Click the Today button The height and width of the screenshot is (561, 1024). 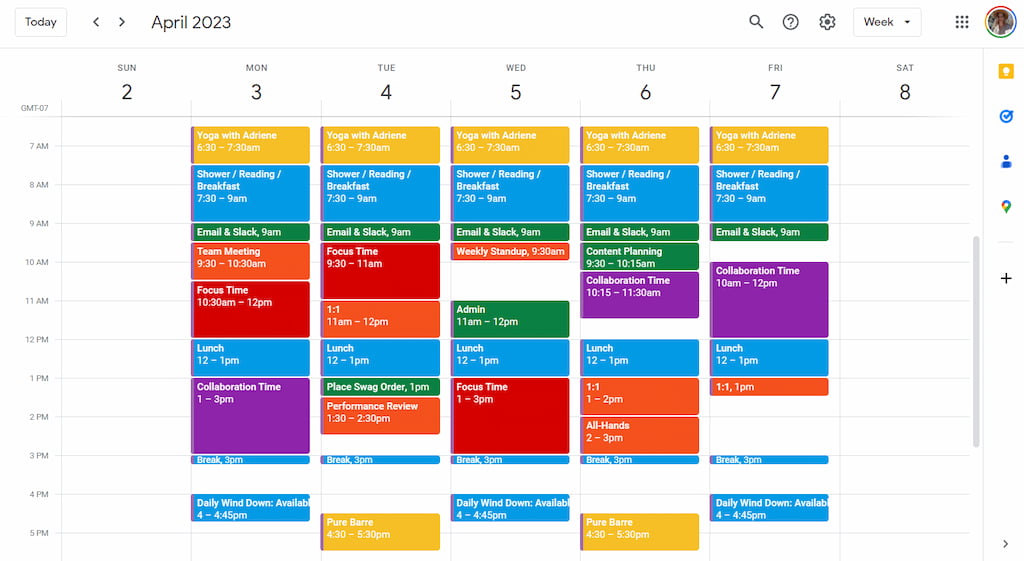pos(41,22)
